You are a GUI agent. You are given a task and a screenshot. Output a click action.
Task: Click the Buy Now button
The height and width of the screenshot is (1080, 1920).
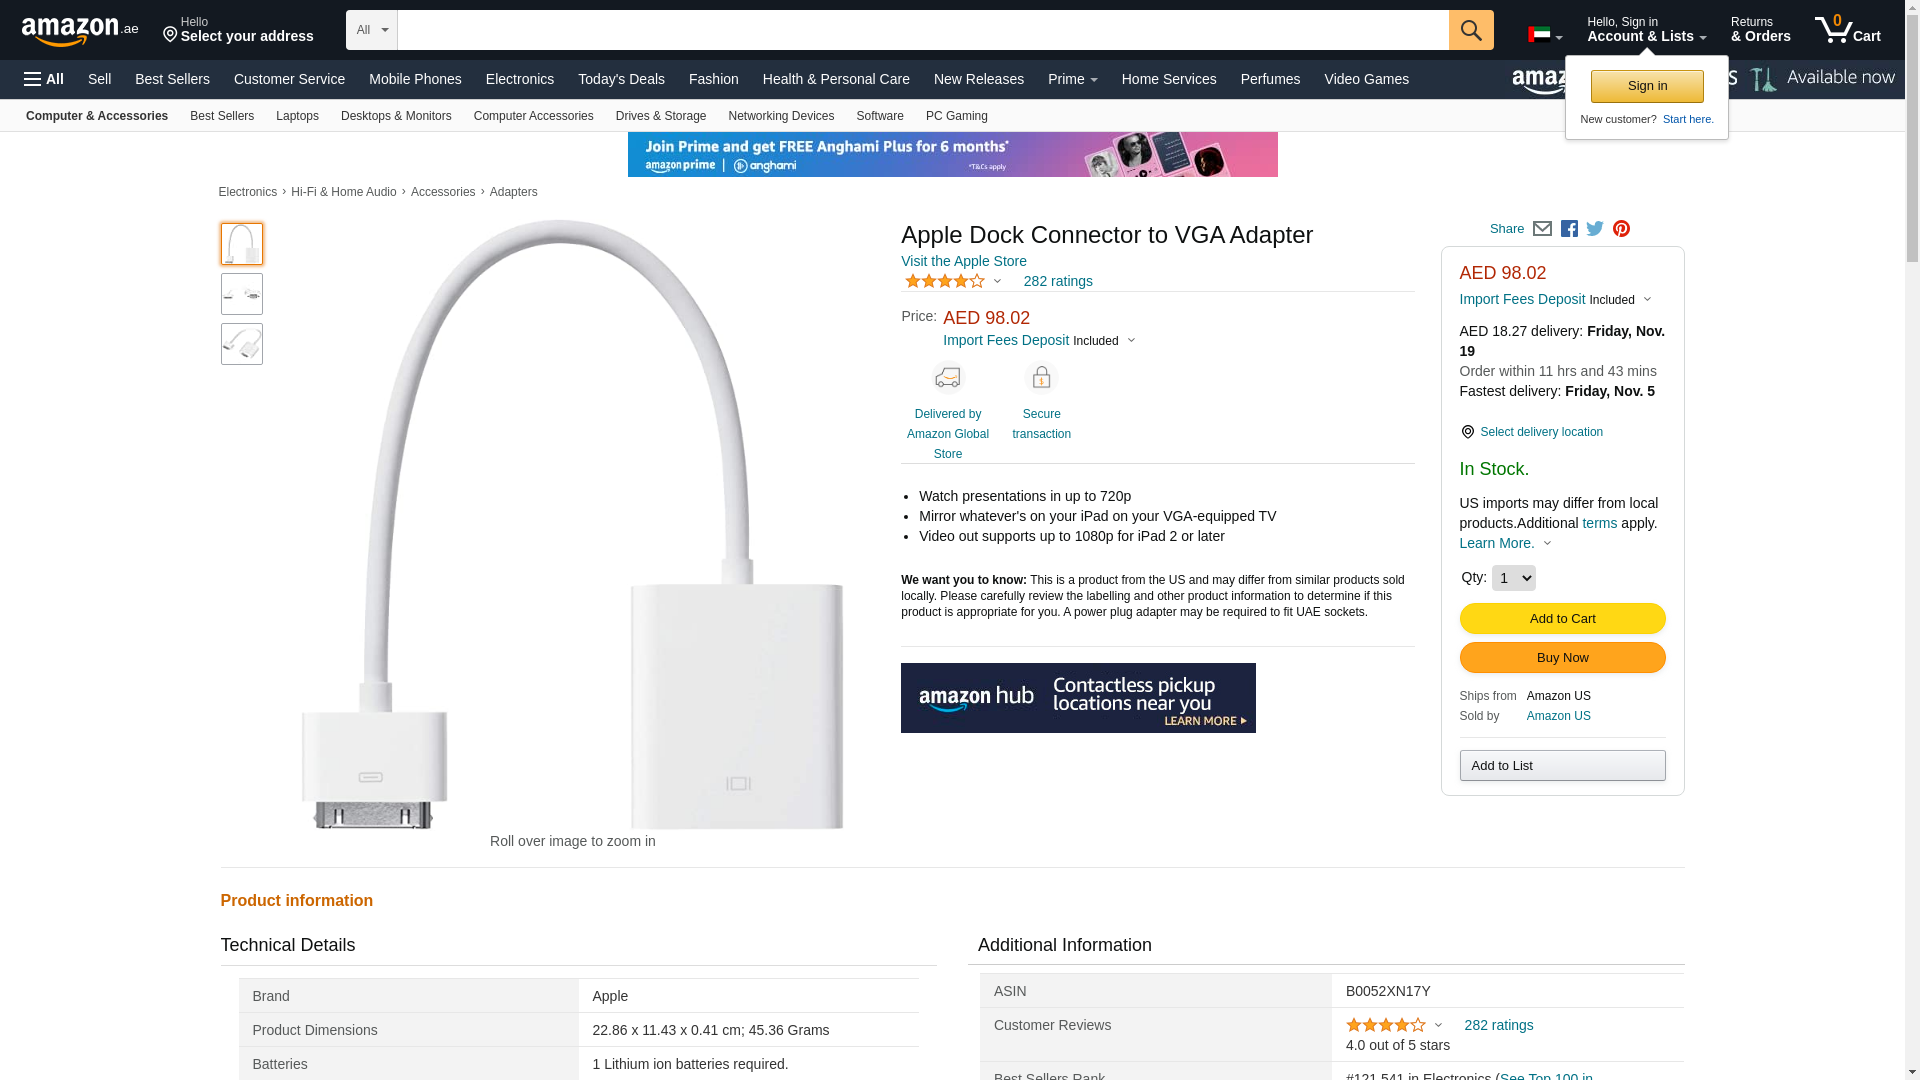(1562, 658)
